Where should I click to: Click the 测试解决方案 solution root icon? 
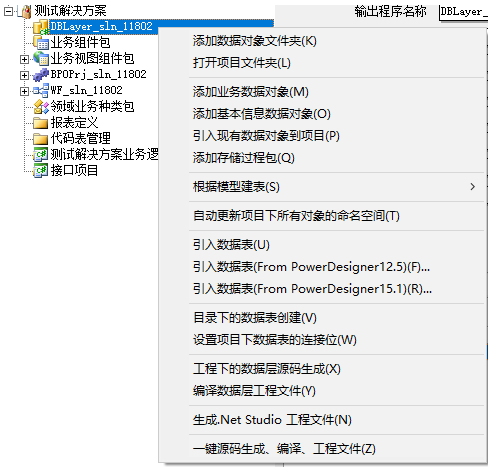coord(26,11)
